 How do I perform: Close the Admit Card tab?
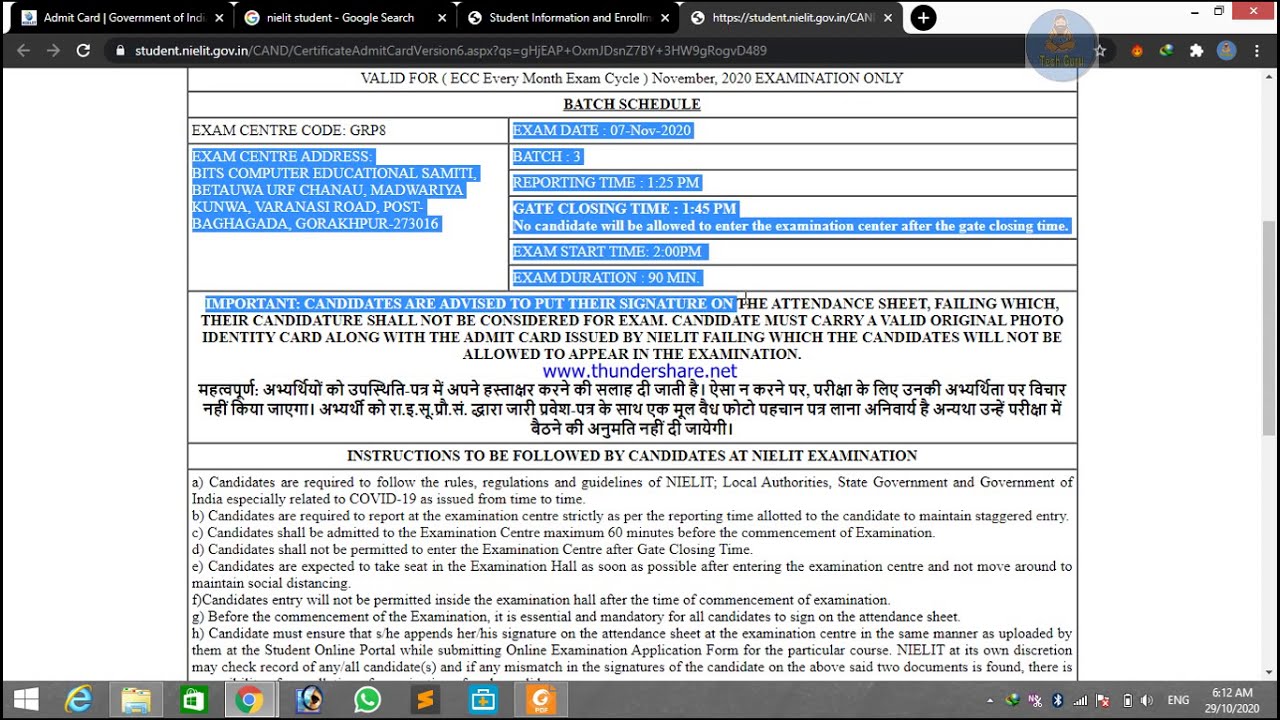click(x=217, y=18)
